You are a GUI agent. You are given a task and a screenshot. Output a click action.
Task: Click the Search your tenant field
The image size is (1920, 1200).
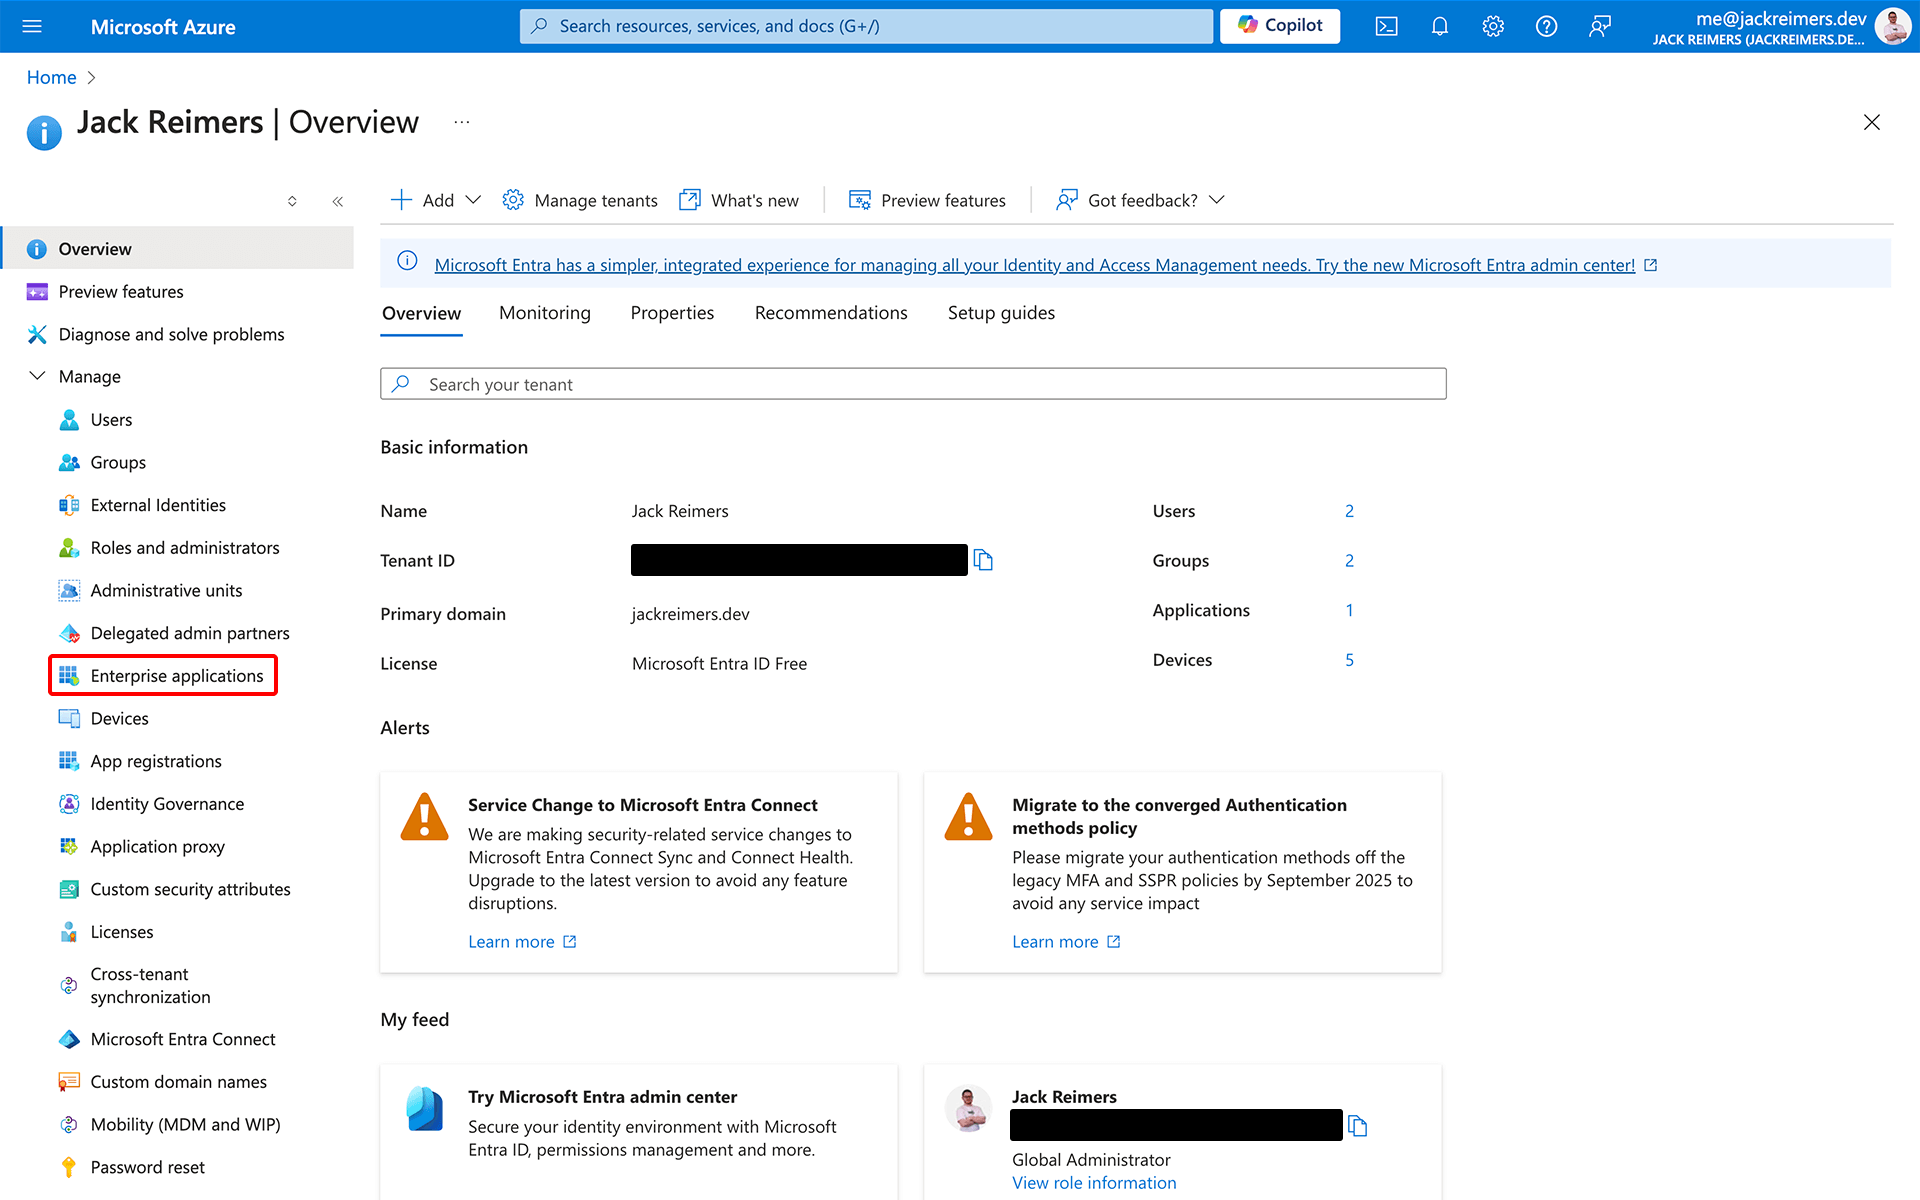(913, 384)
